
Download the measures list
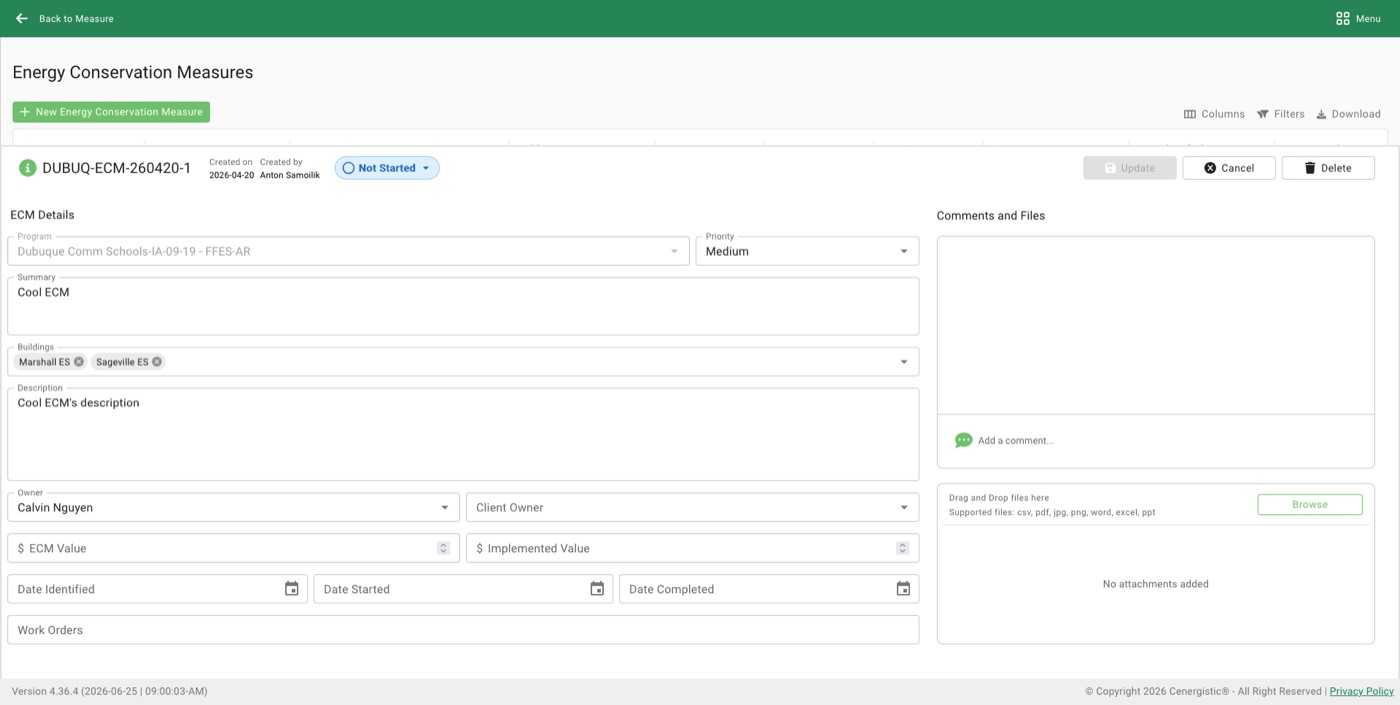click(1348, 114)
